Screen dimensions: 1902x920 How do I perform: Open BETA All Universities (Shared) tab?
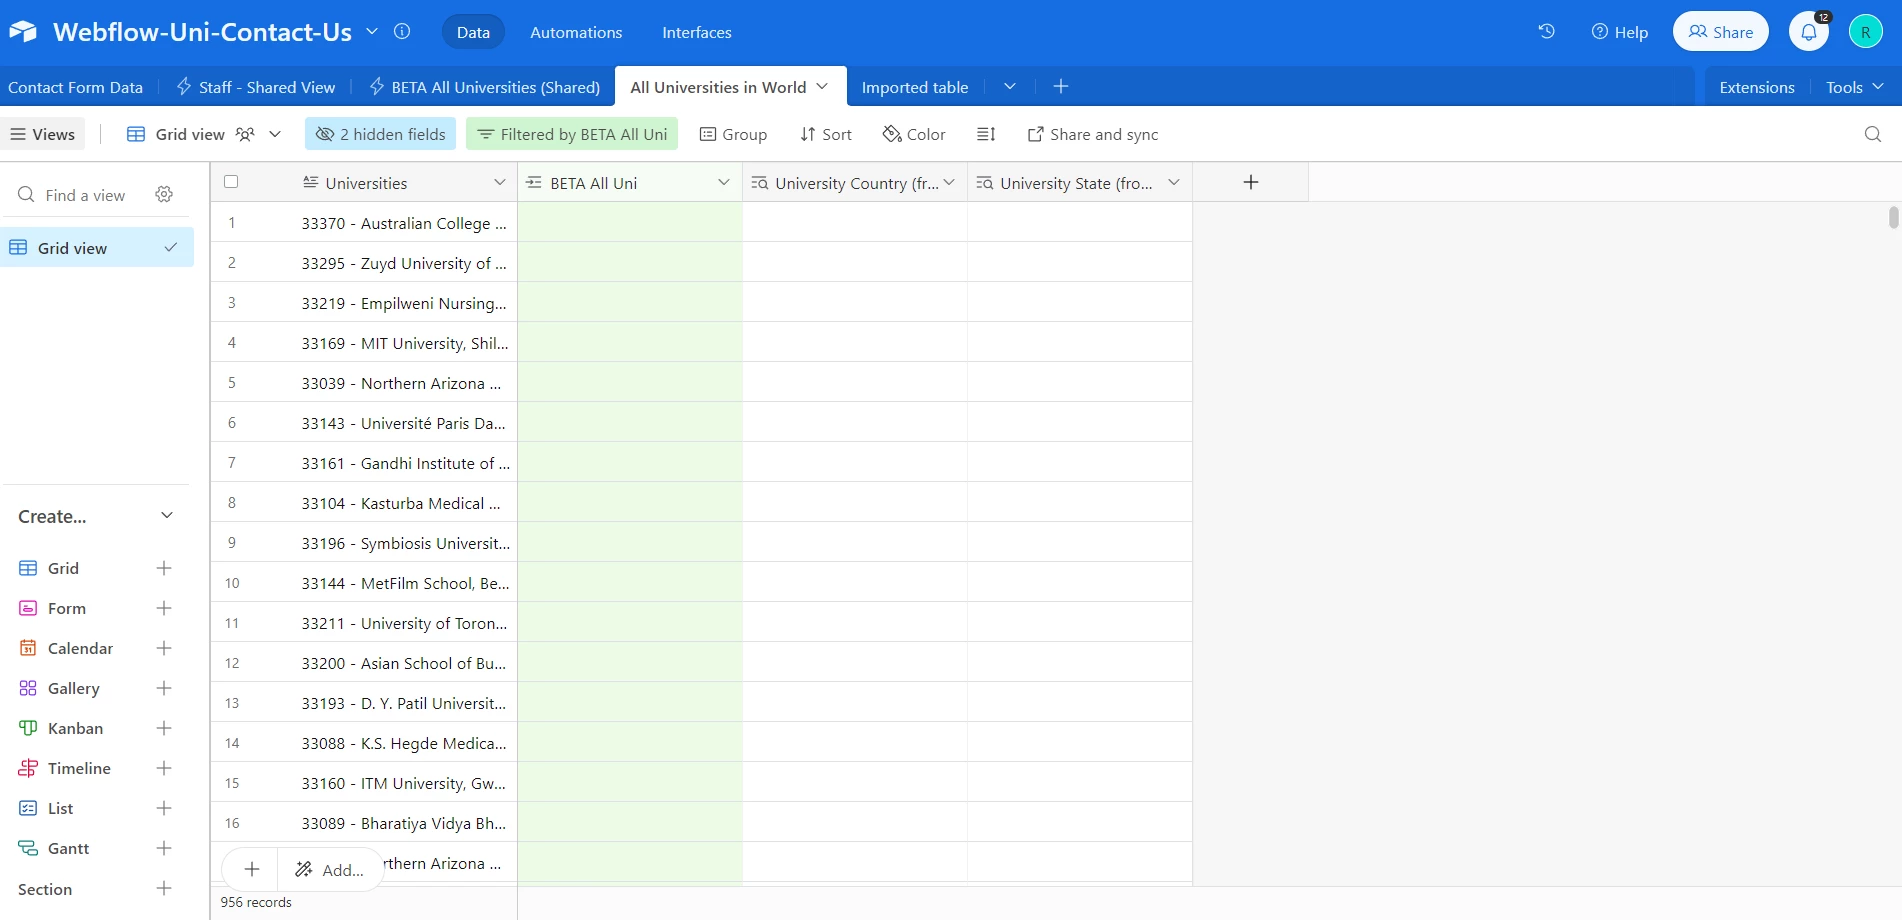pyautogui.click(x=485, y=87)
